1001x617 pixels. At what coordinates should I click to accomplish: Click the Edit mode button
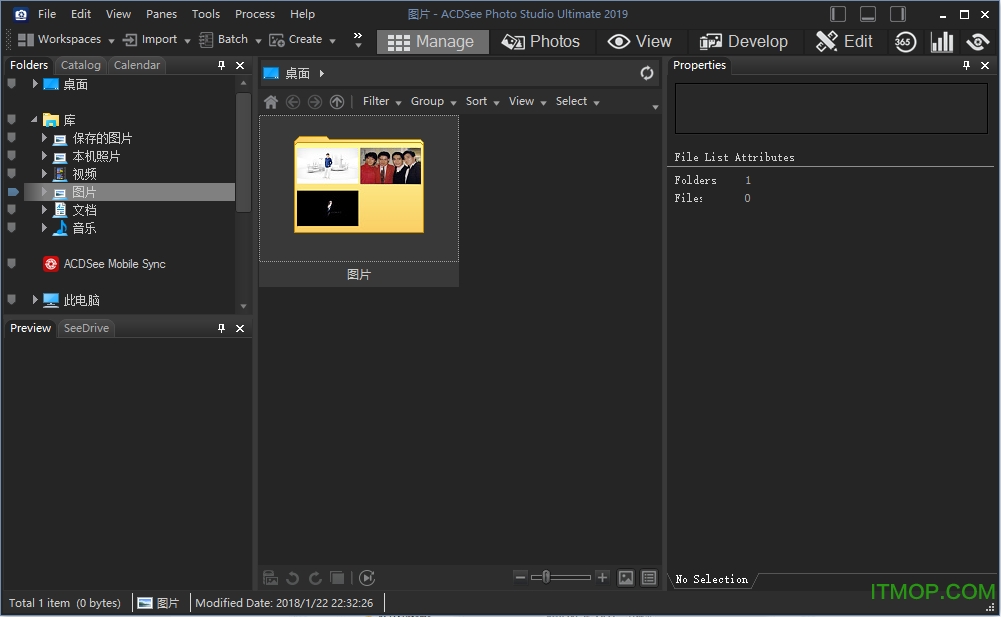click(x=845, y=41)
